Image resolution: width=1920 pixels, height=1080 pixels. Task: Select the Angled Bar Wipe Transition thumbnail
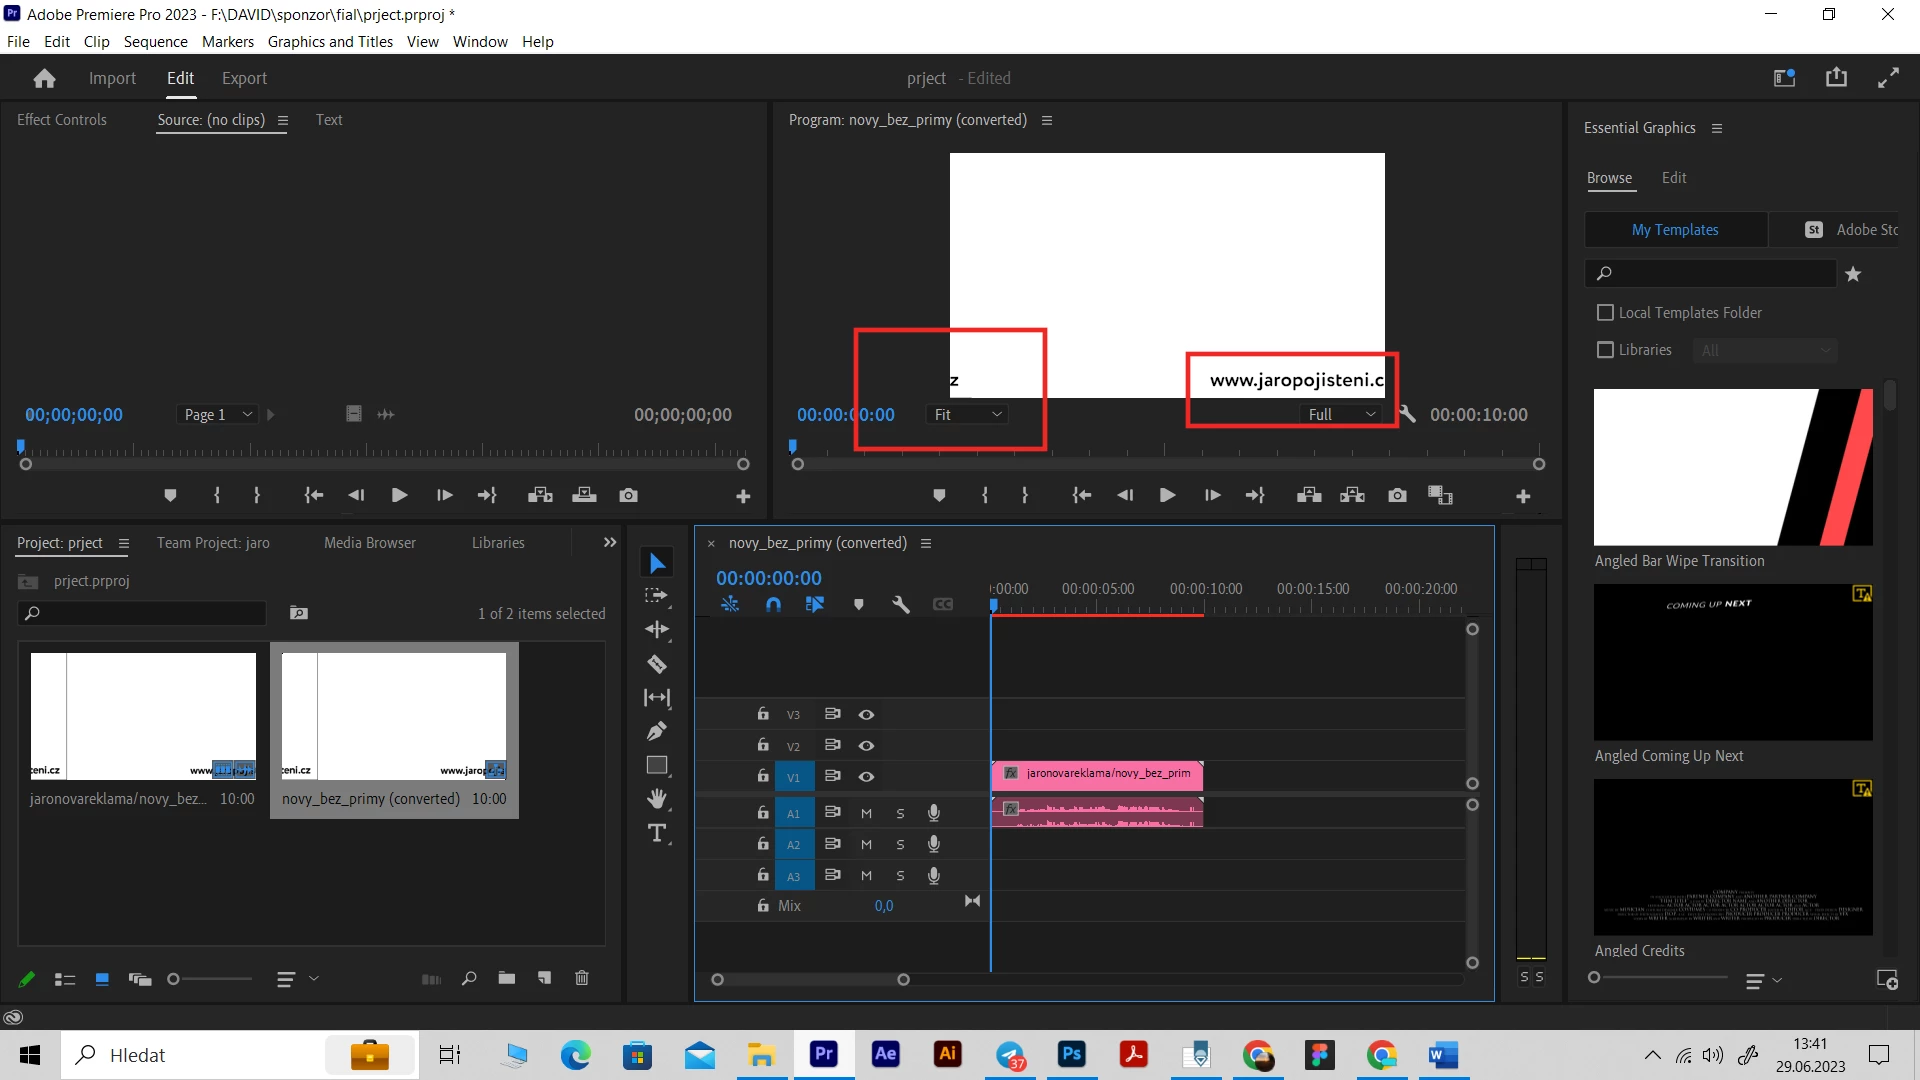1733,467
